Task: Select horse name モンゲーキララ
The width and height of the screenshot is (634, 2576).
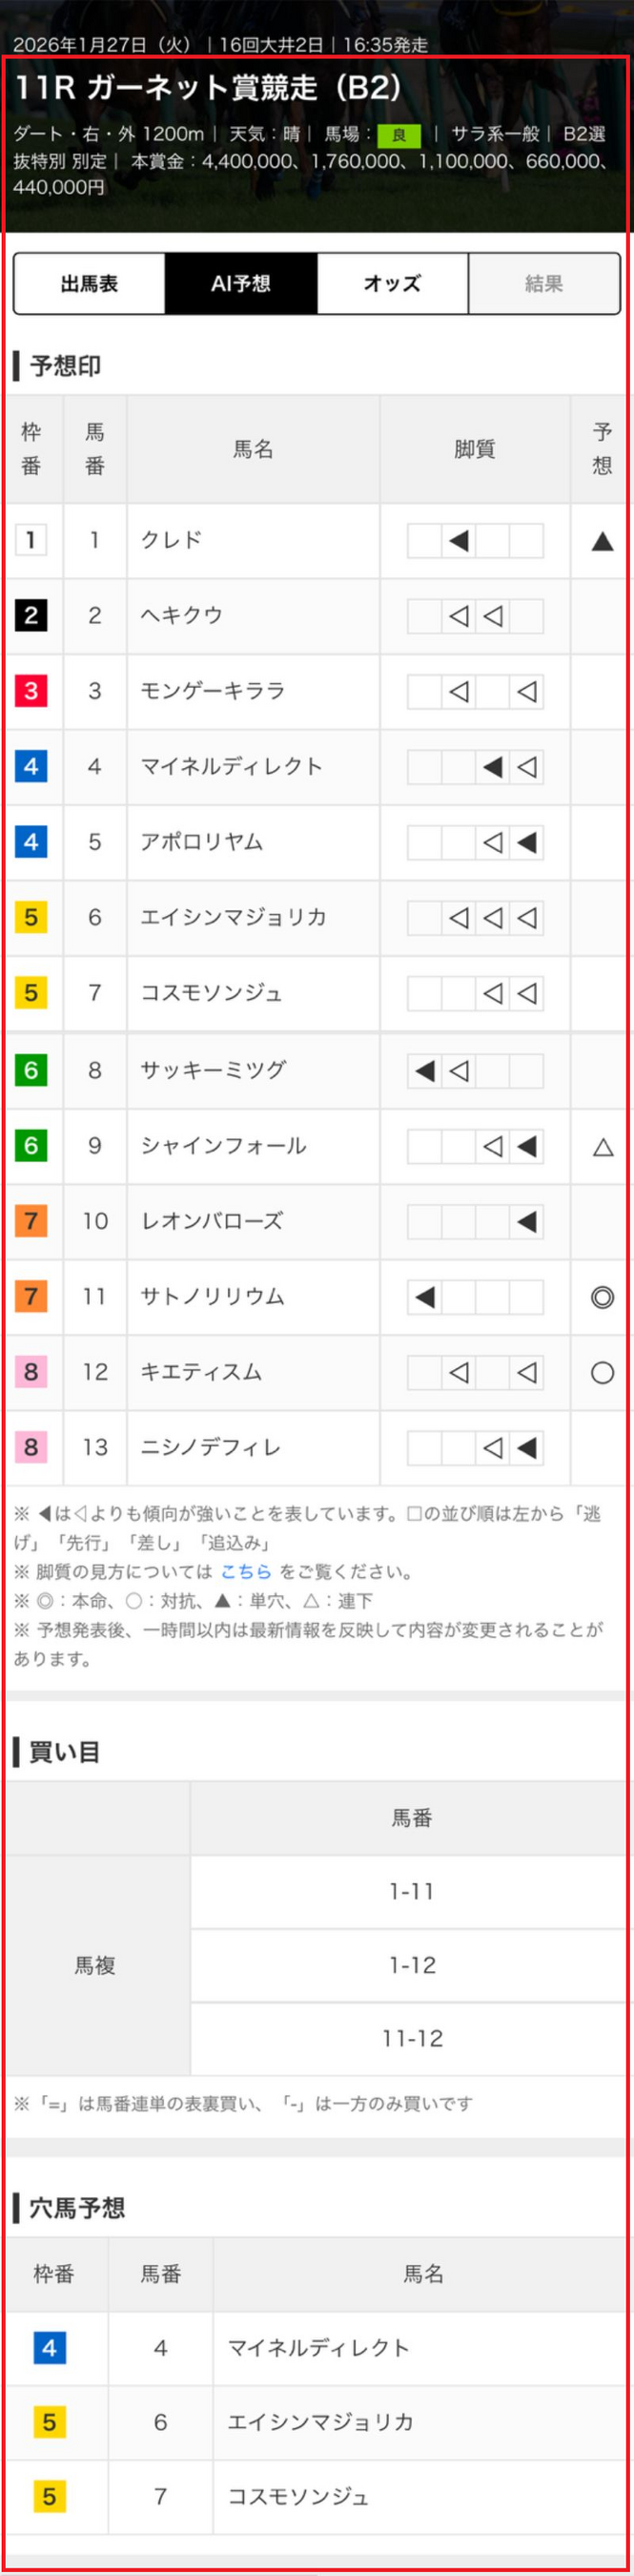Action: [213, 690]
